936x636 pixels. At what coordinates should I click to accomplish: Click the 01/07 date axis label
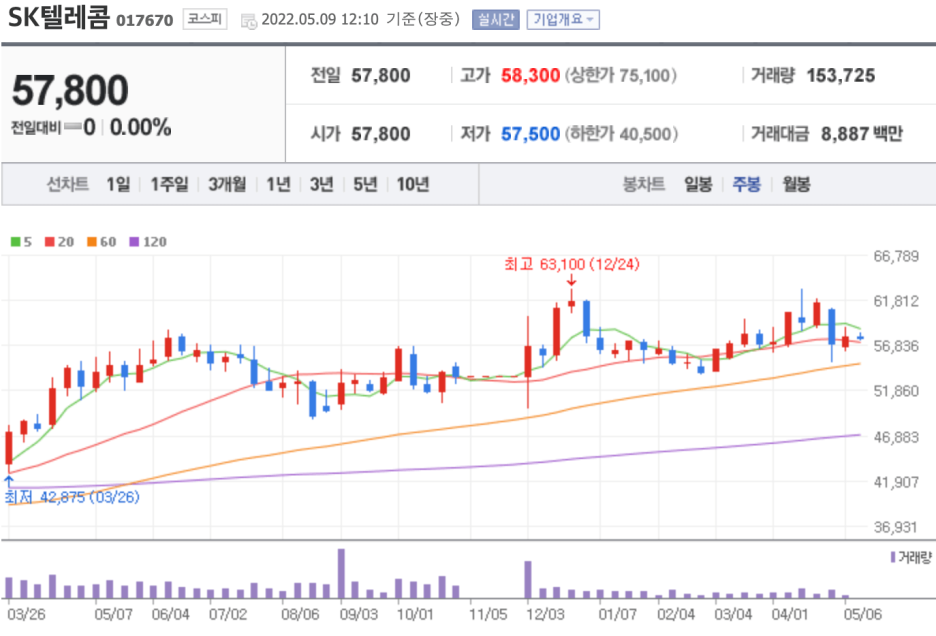coord(618,614)
